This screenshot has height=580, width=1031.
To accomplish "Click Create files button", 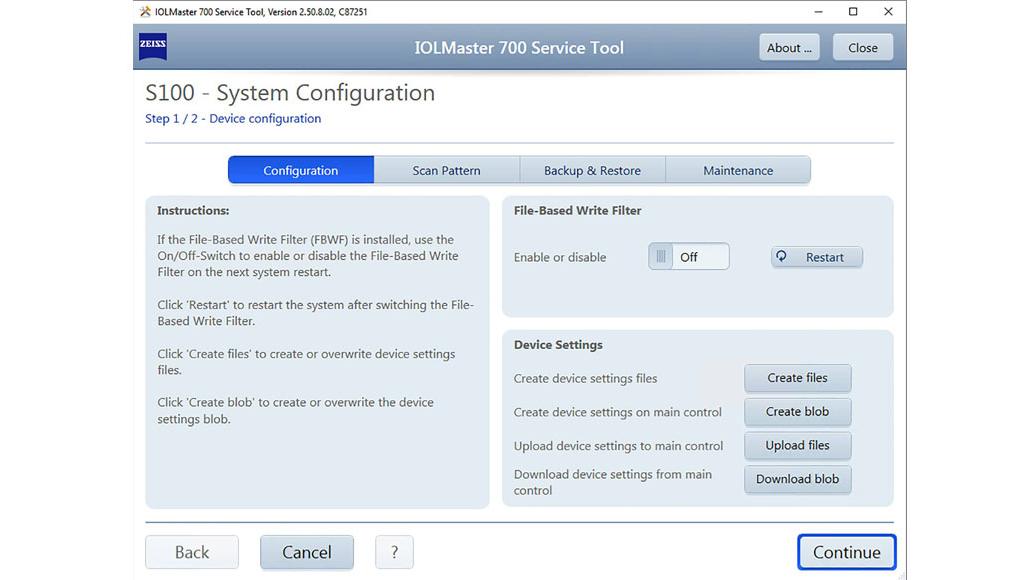I will click(798, 378).
